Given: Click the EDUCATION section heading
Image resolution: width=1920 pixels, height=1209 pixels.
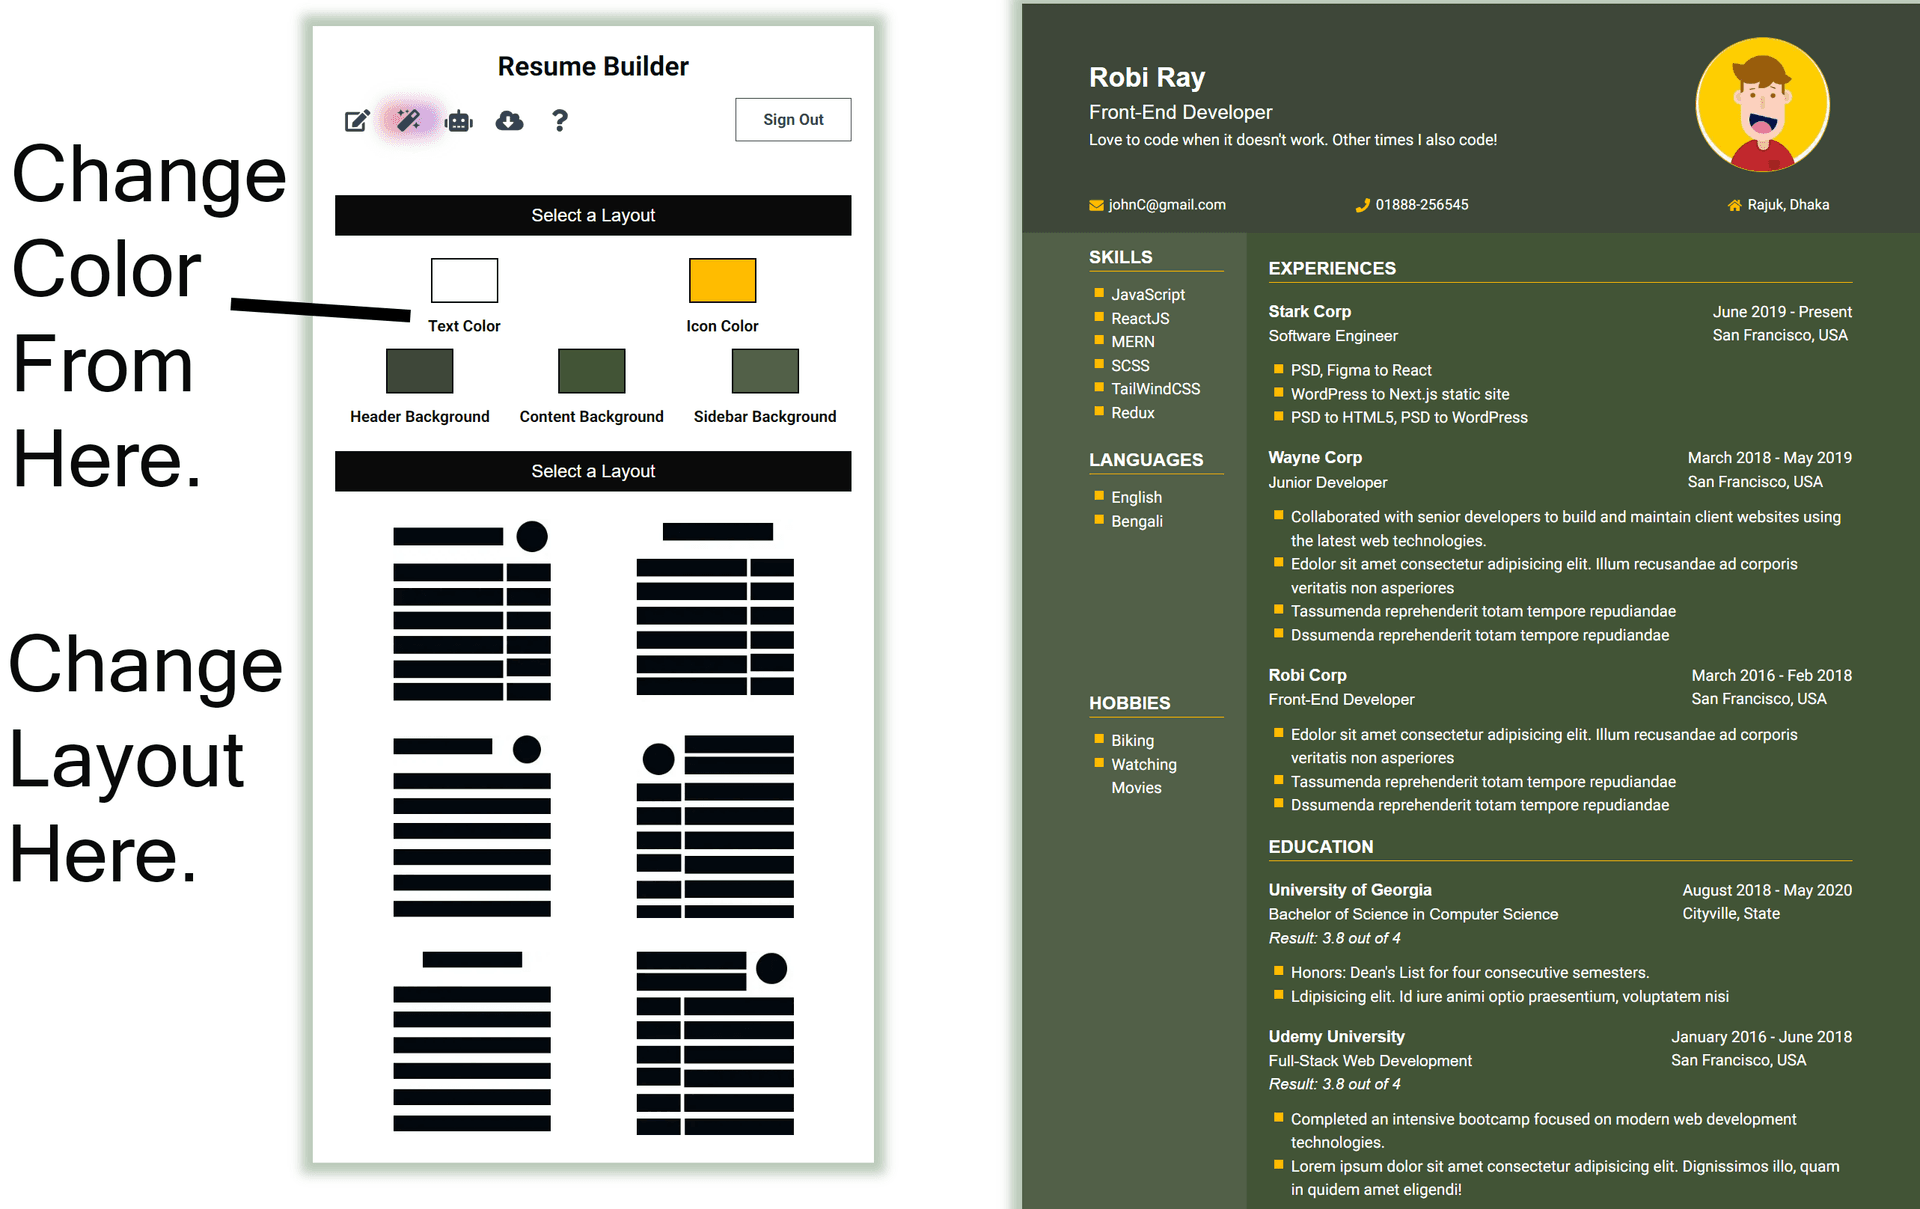Looking at the screenshot, I should (x=1320, y=847).
